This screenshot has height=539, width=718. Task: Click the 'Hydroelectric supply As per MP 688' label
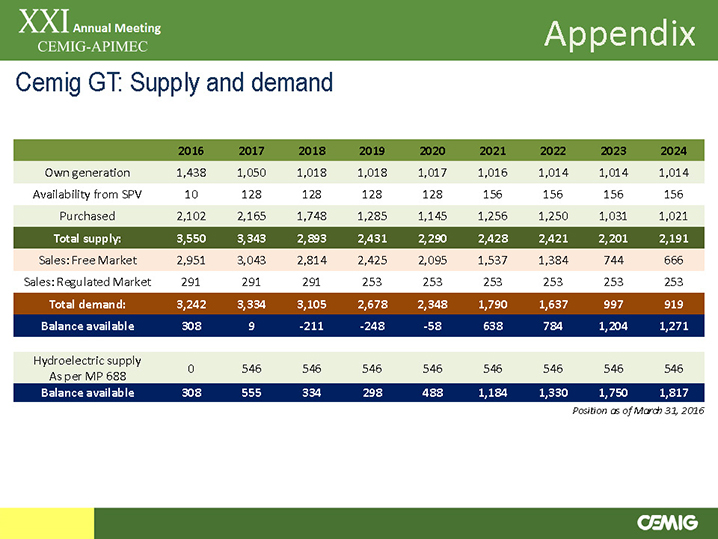point(87,368)
